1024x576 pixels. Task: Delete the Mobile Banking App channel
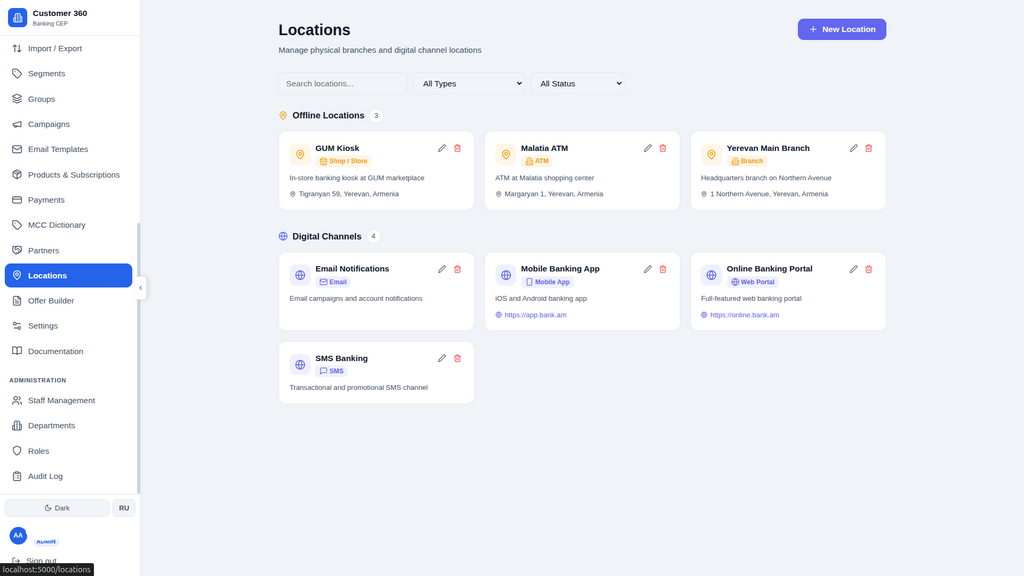pyautogui.click(x=663, y=269)
